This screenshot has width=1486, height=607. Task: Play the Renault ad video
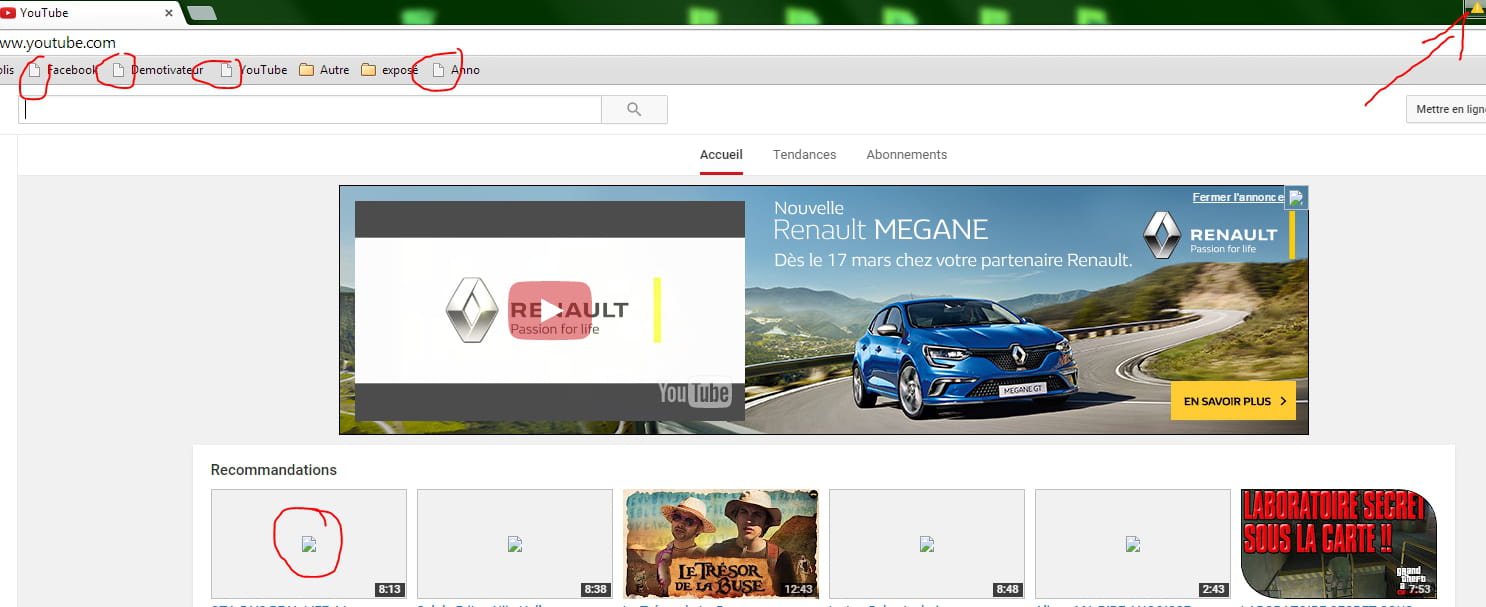(550, 310)
